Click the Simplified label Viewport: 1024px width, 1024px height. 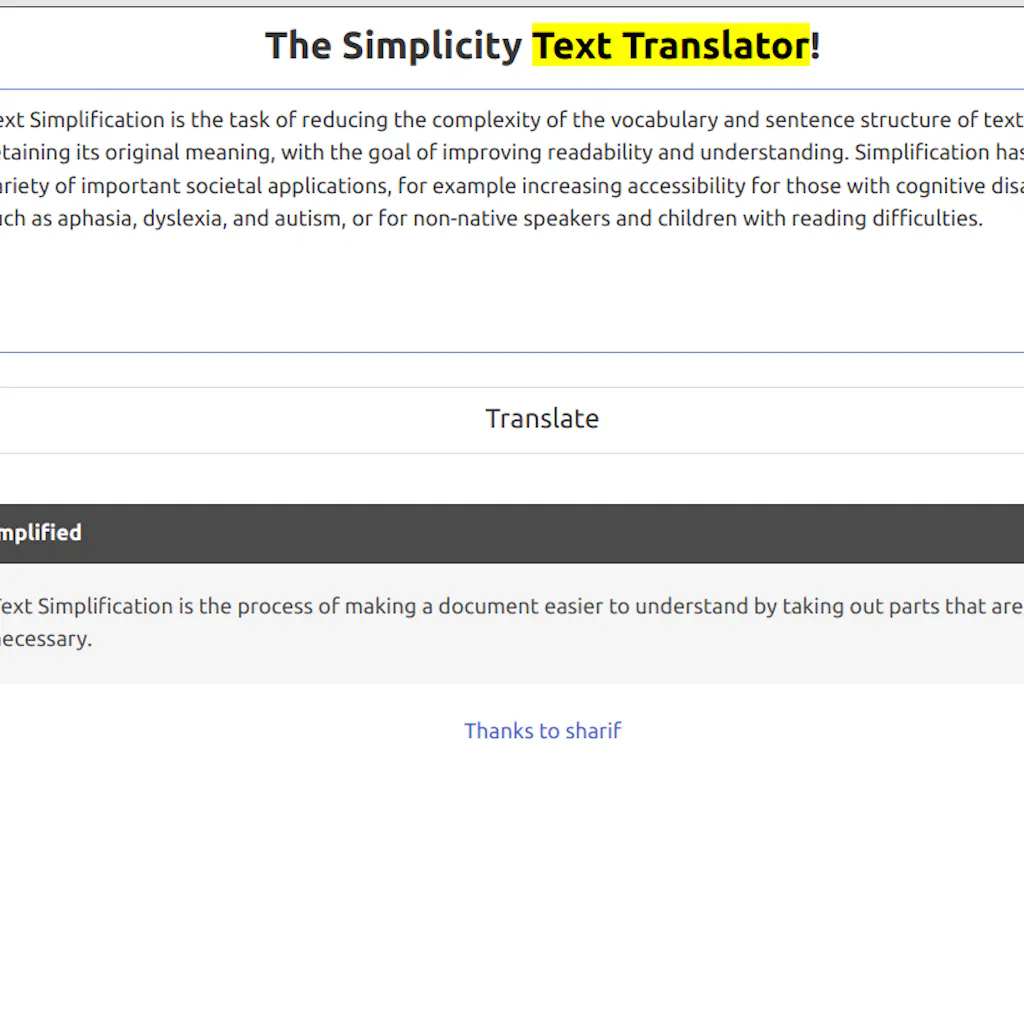tap(40, 532)
